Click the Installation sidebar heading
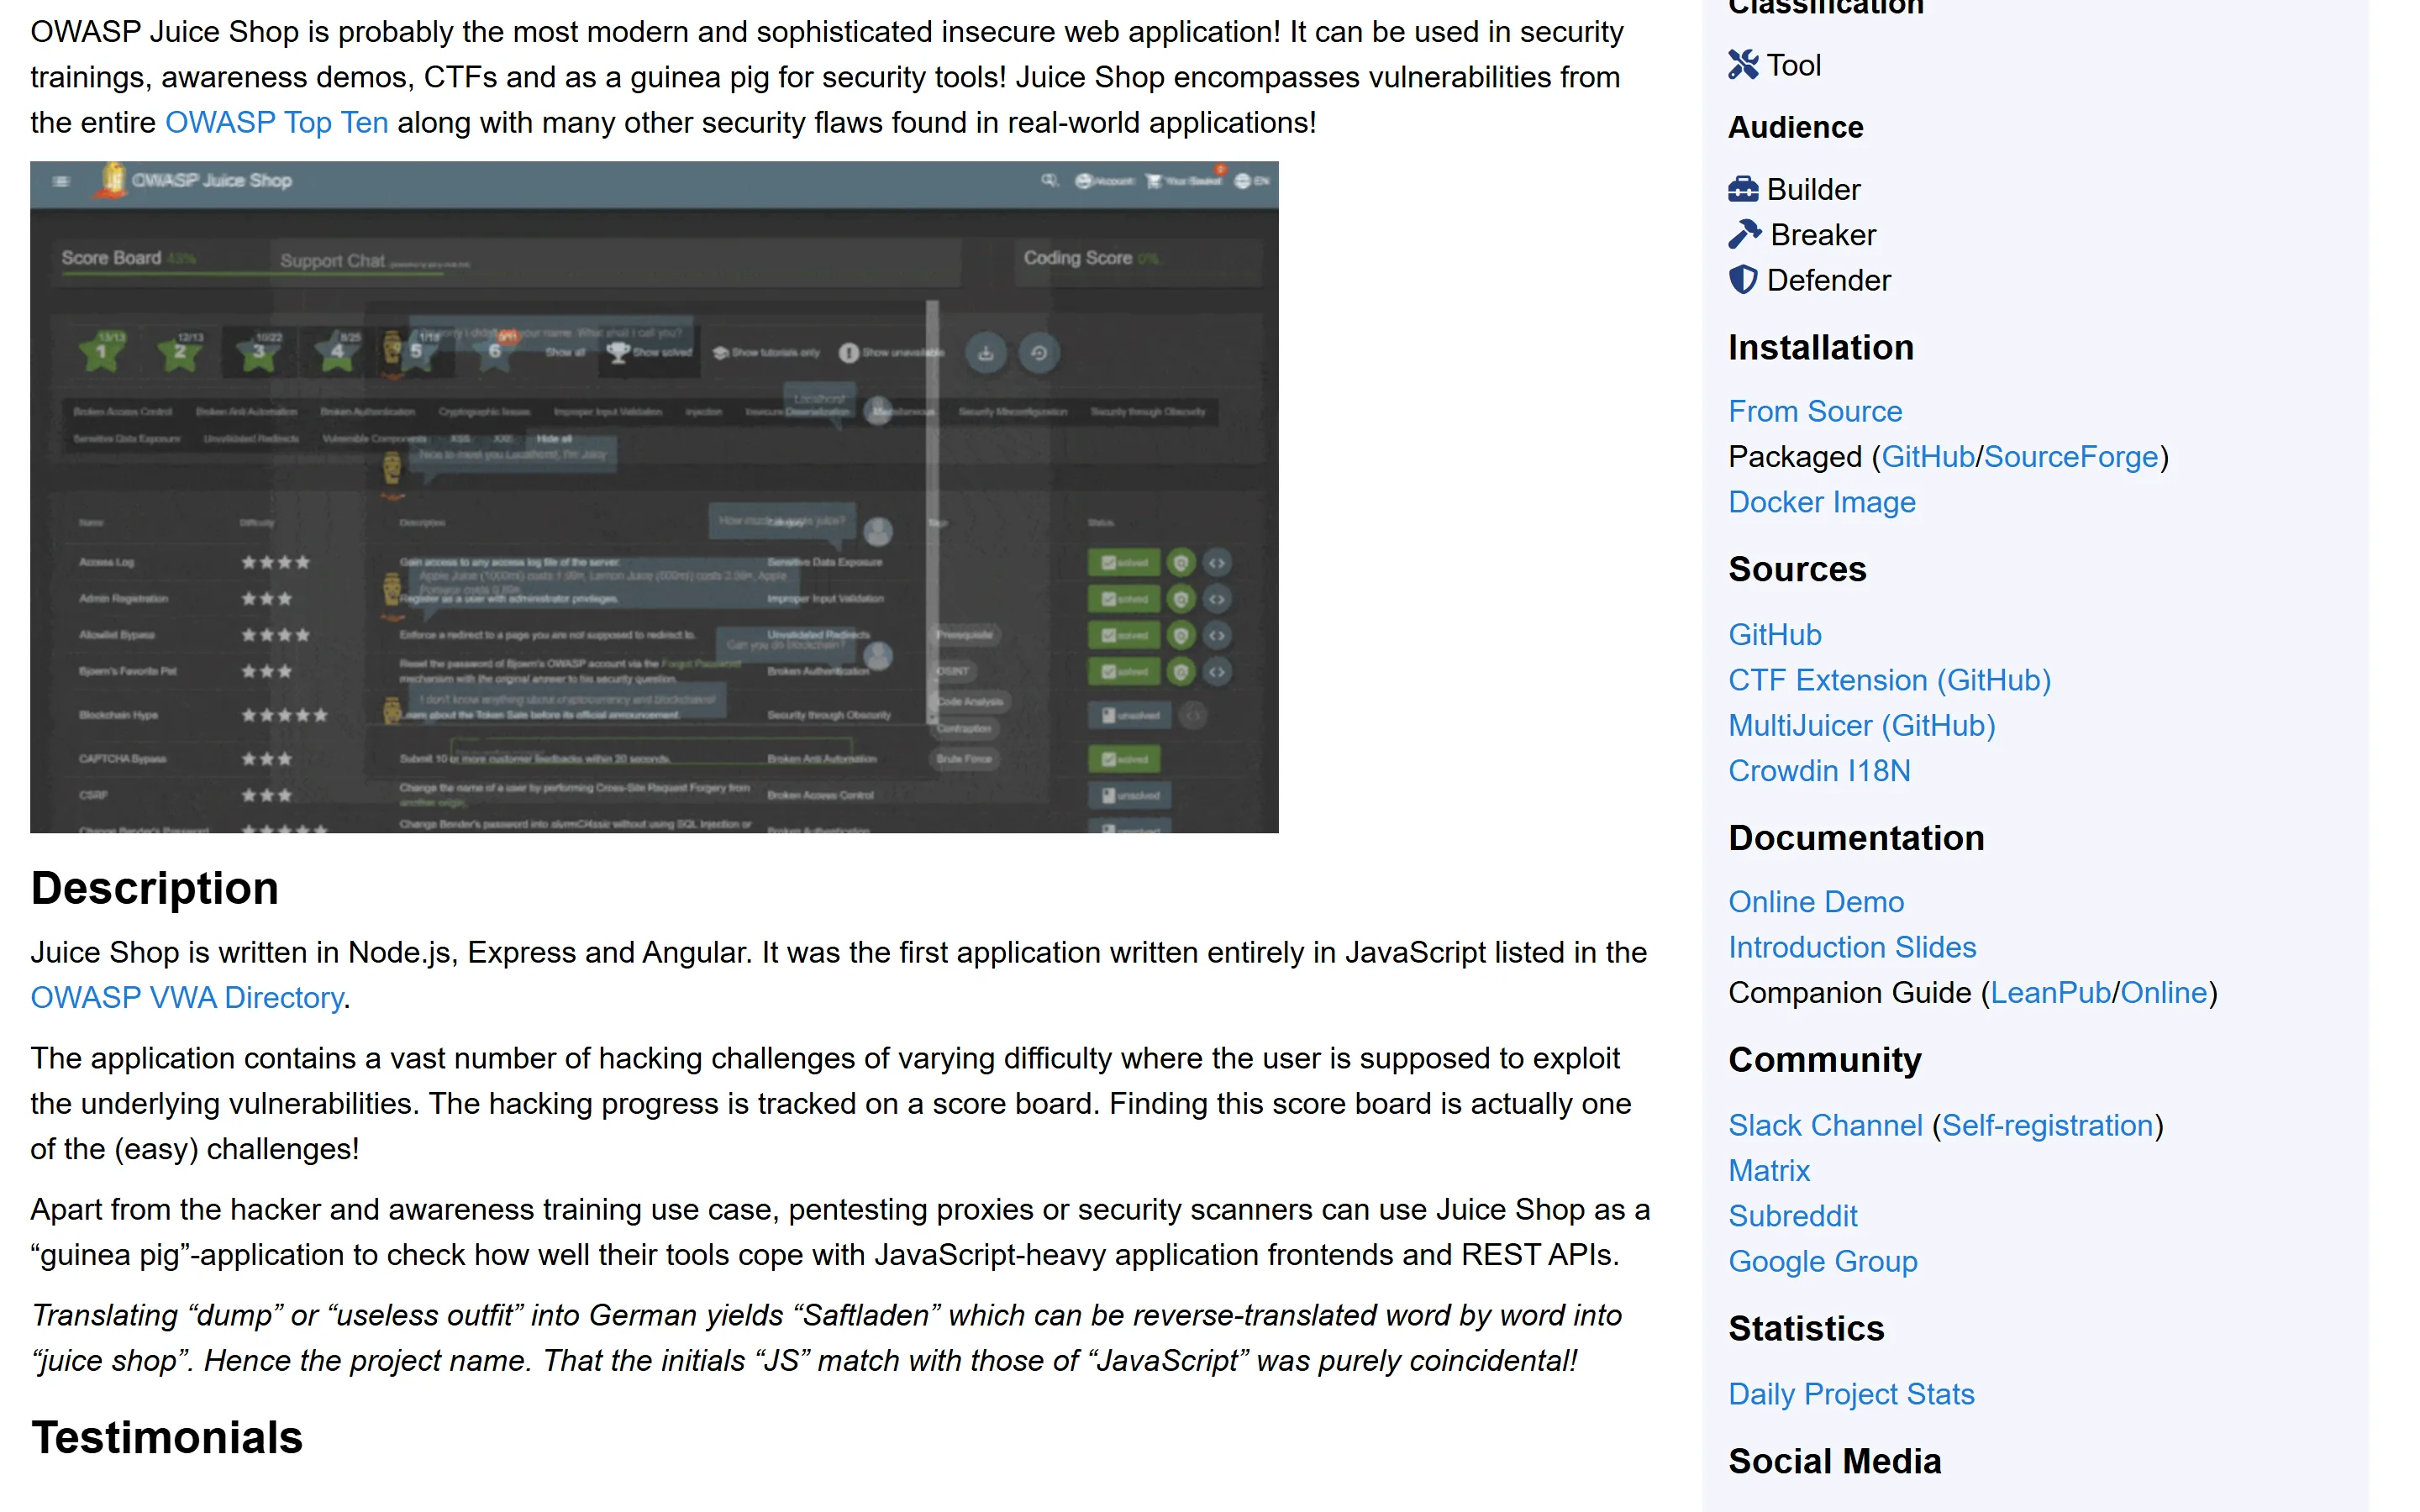Screen dimensions: 2420x1512 coord(1821,347)
